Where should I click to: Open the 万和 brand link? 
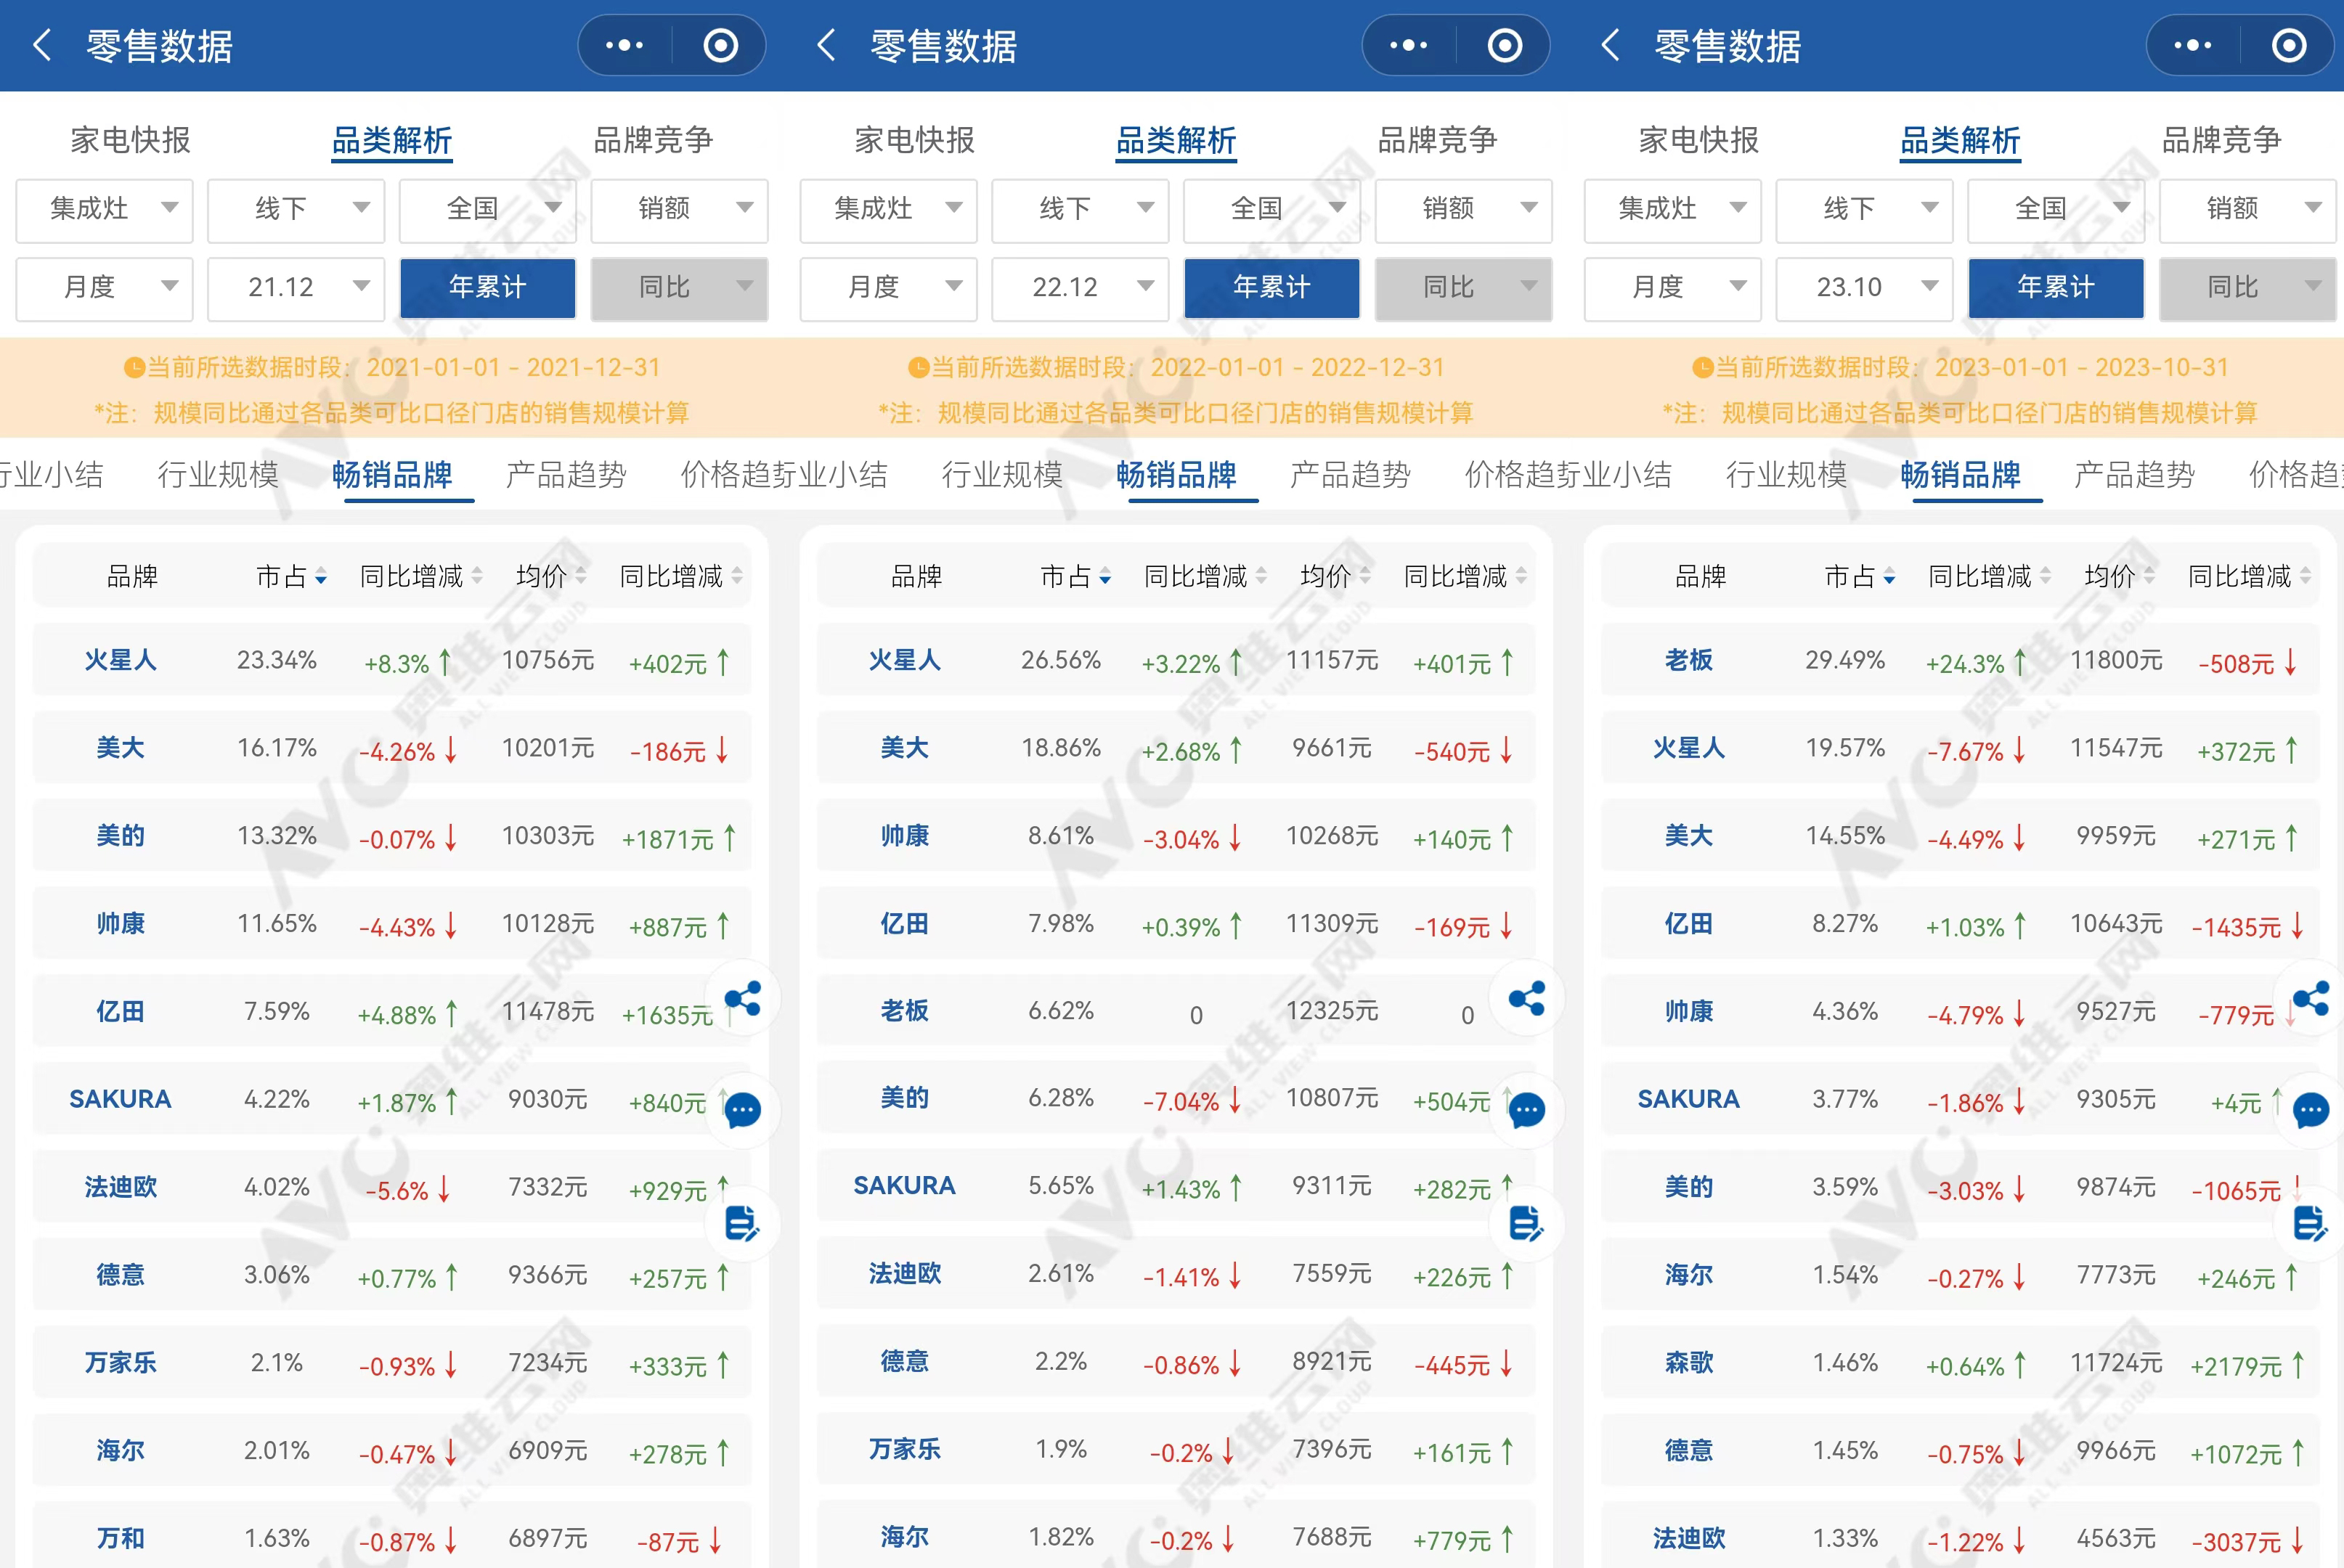coord(120,1538)
